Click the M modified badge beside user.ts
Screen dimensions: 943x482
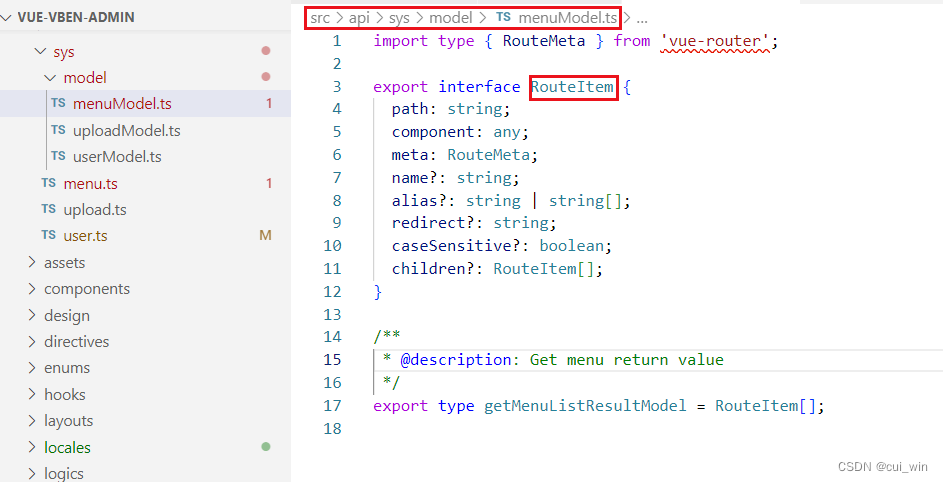tap(265, 235)
